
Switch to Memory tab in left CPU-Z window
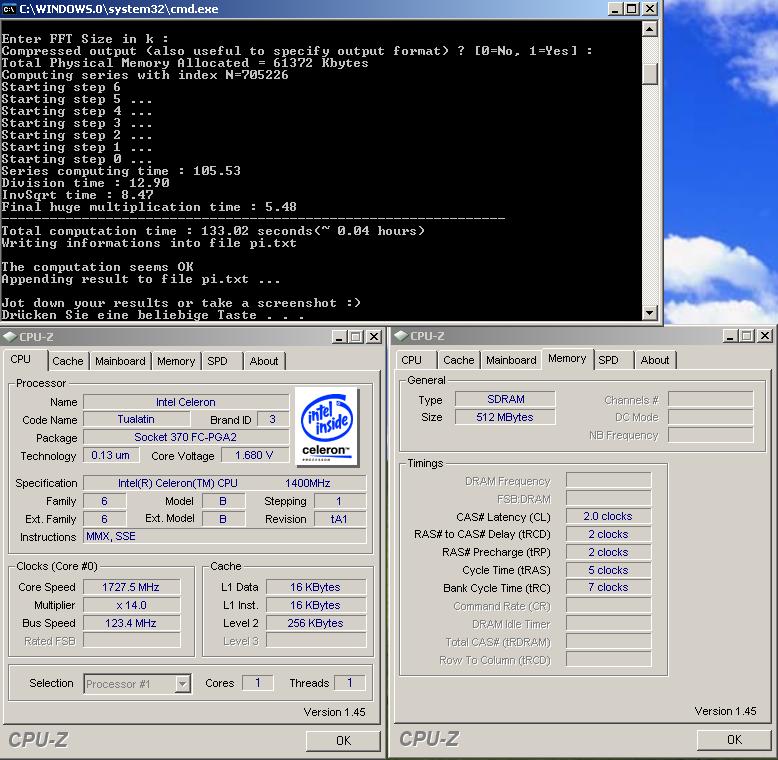coord(176,361)
